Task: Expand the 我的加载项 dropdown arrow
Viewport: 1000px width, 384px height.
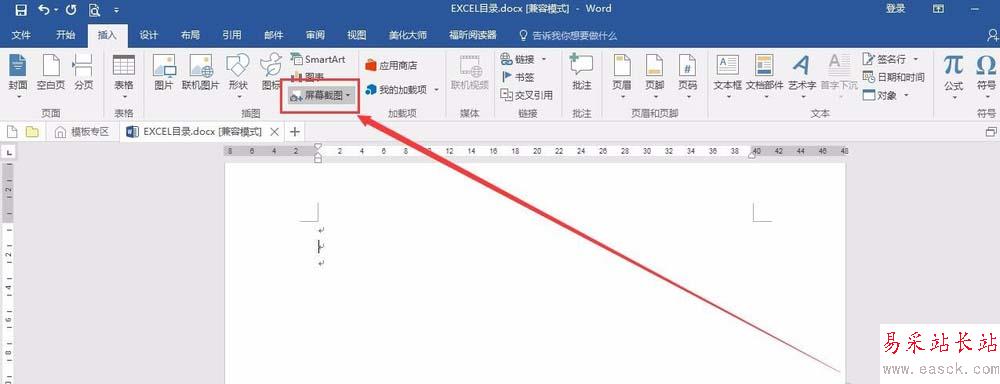Action: point(437,90)
